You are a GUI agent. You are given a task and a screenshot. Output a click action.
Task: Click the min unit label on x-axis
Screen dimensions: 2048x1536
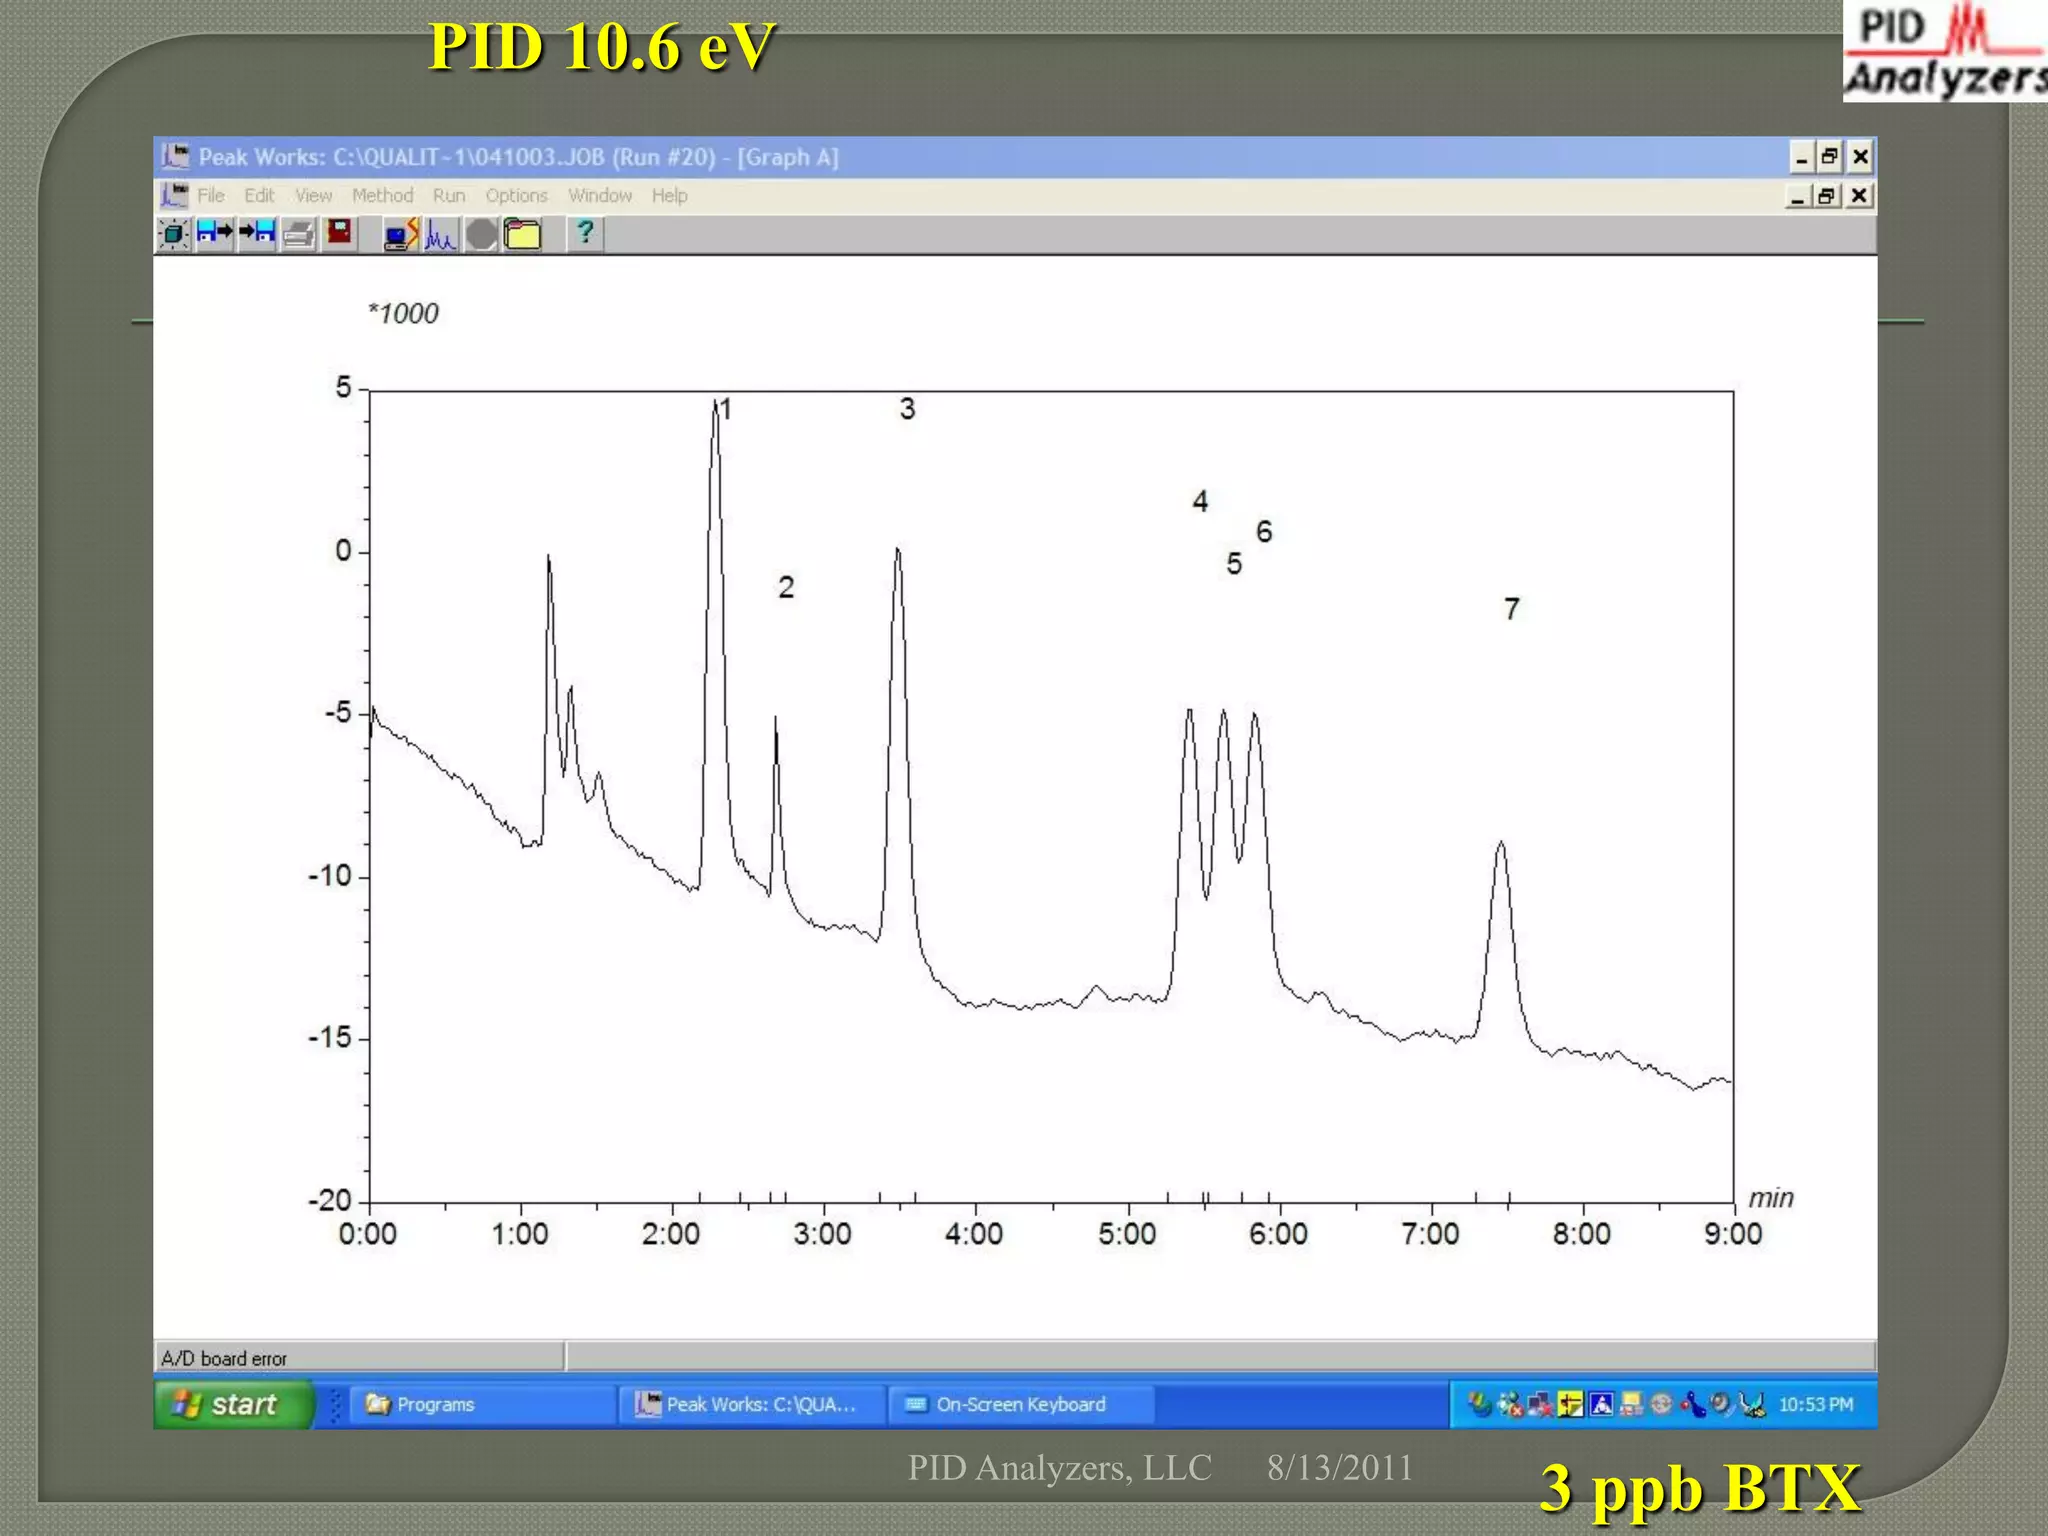click(1771, 1198)
